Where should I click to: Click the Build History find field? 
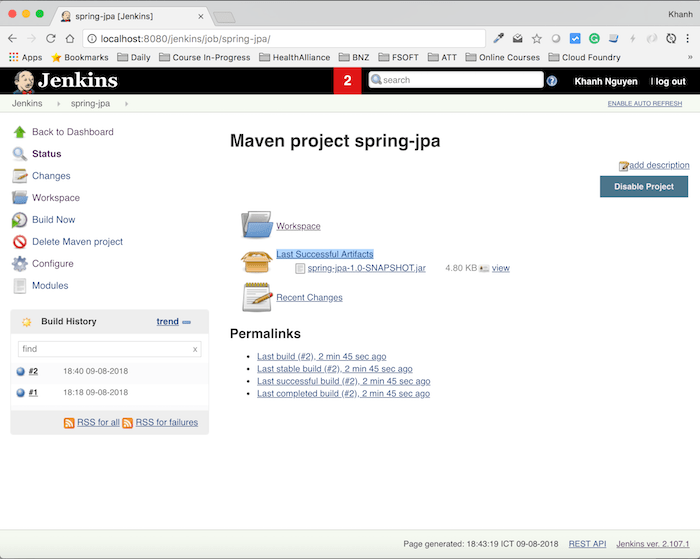109,349
